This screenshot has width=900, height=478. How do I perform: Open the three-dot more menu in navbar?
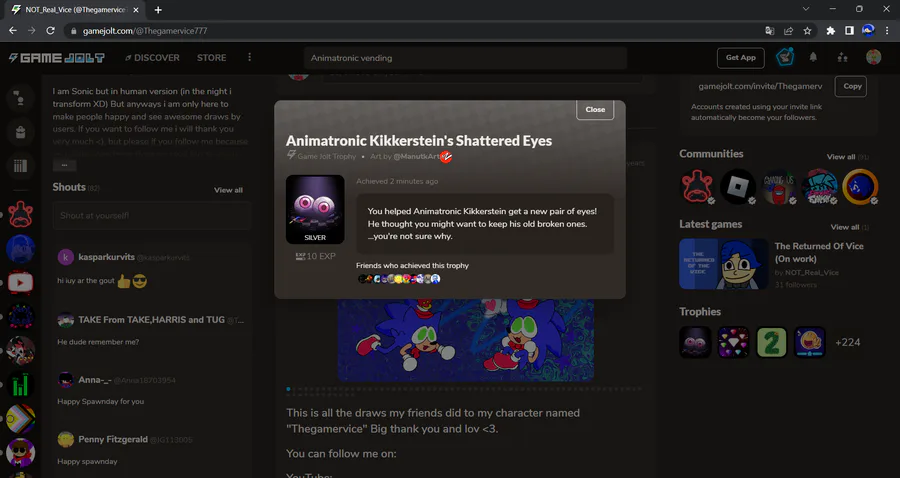point(249,57)
